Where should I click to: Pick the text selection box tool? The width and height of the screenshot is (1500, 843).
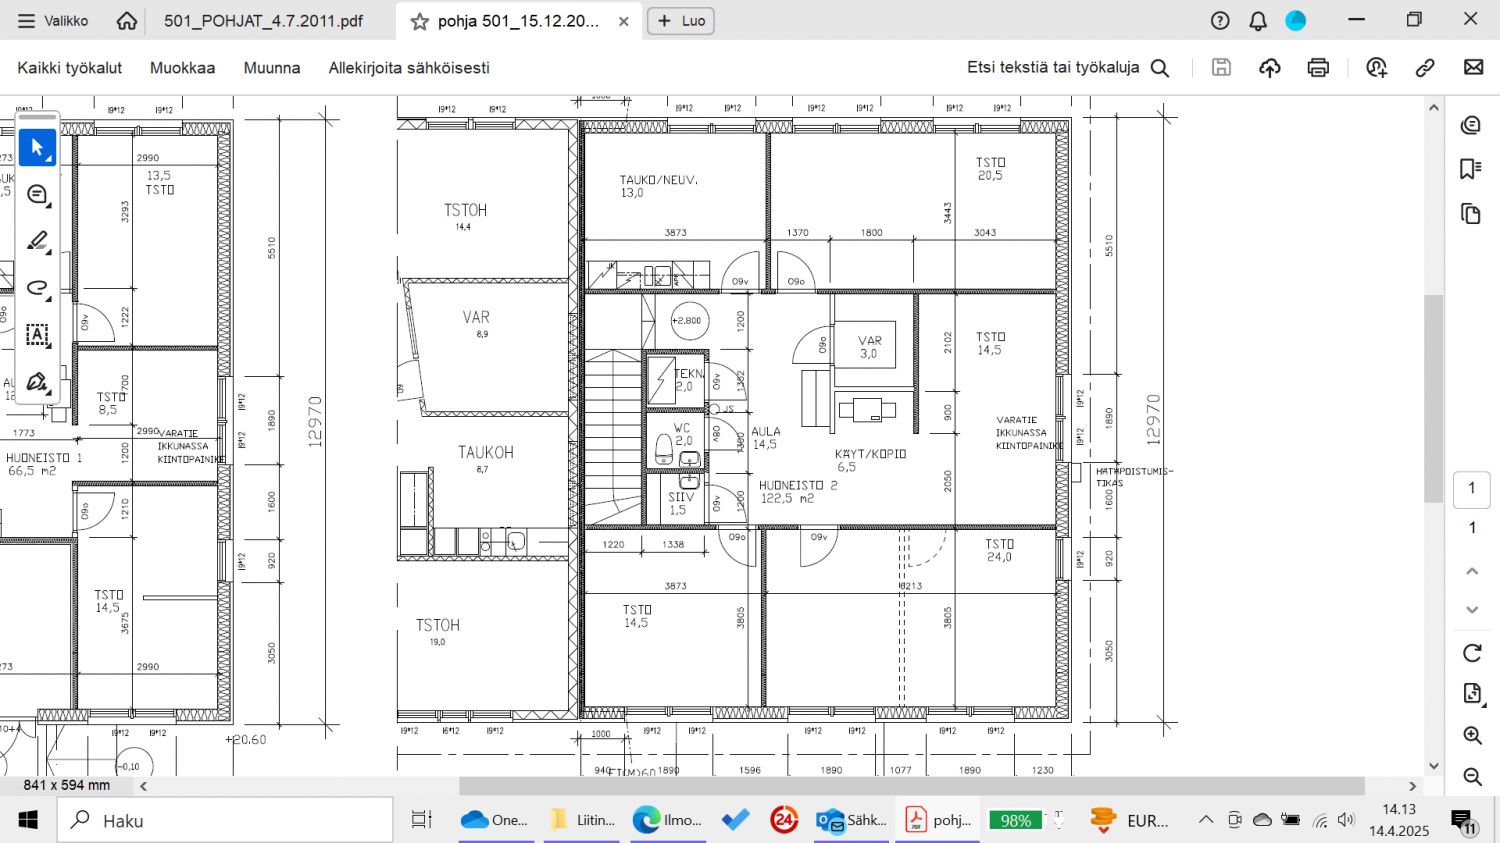click(37, 335)
